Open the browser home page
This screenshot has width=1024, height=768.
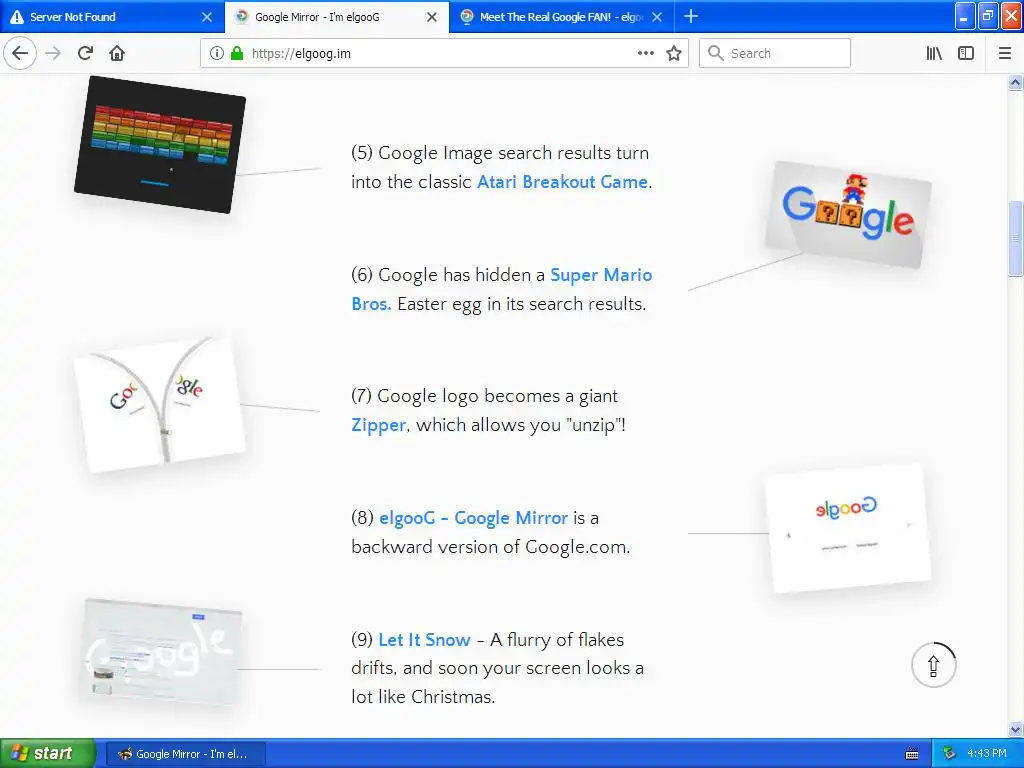tap(117, 53)
